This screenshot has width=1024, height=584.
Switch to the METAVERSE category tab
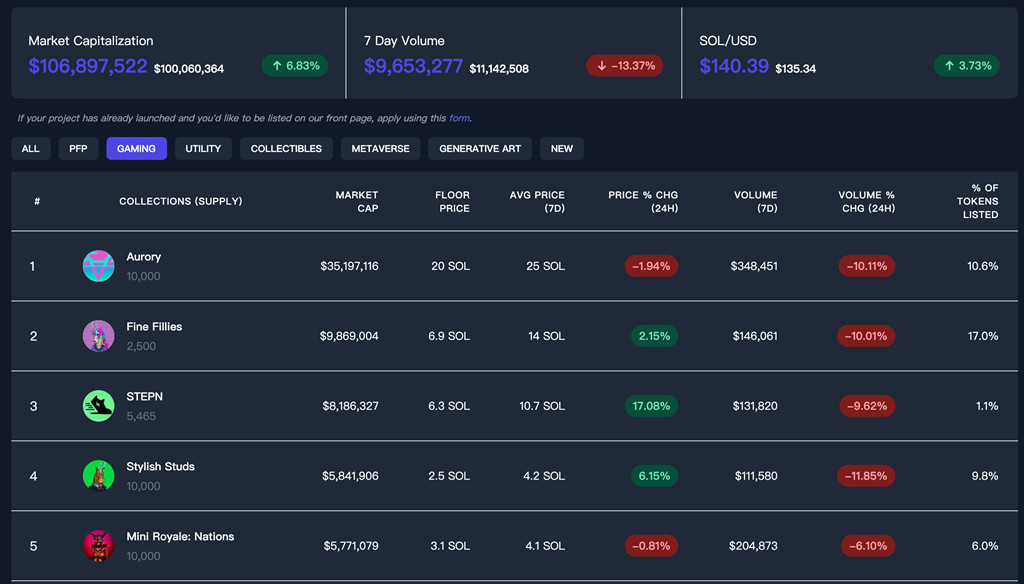pyautogui.click(x=380, y=148)
